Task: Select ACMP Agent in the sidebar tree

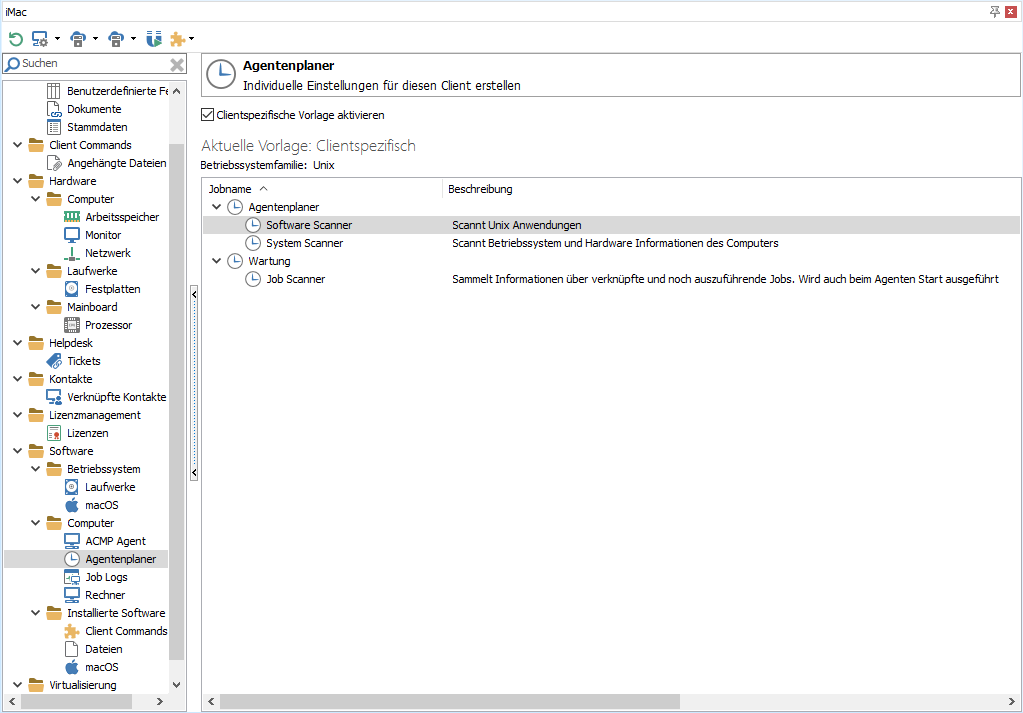Action: pyautogui.click(x=115, y=541)
